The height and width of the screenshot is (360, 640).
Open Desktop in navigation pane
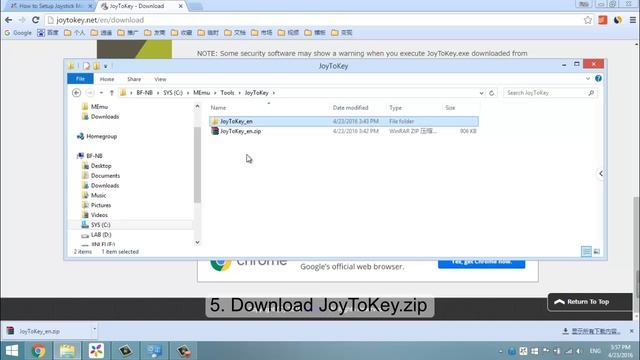101,166
